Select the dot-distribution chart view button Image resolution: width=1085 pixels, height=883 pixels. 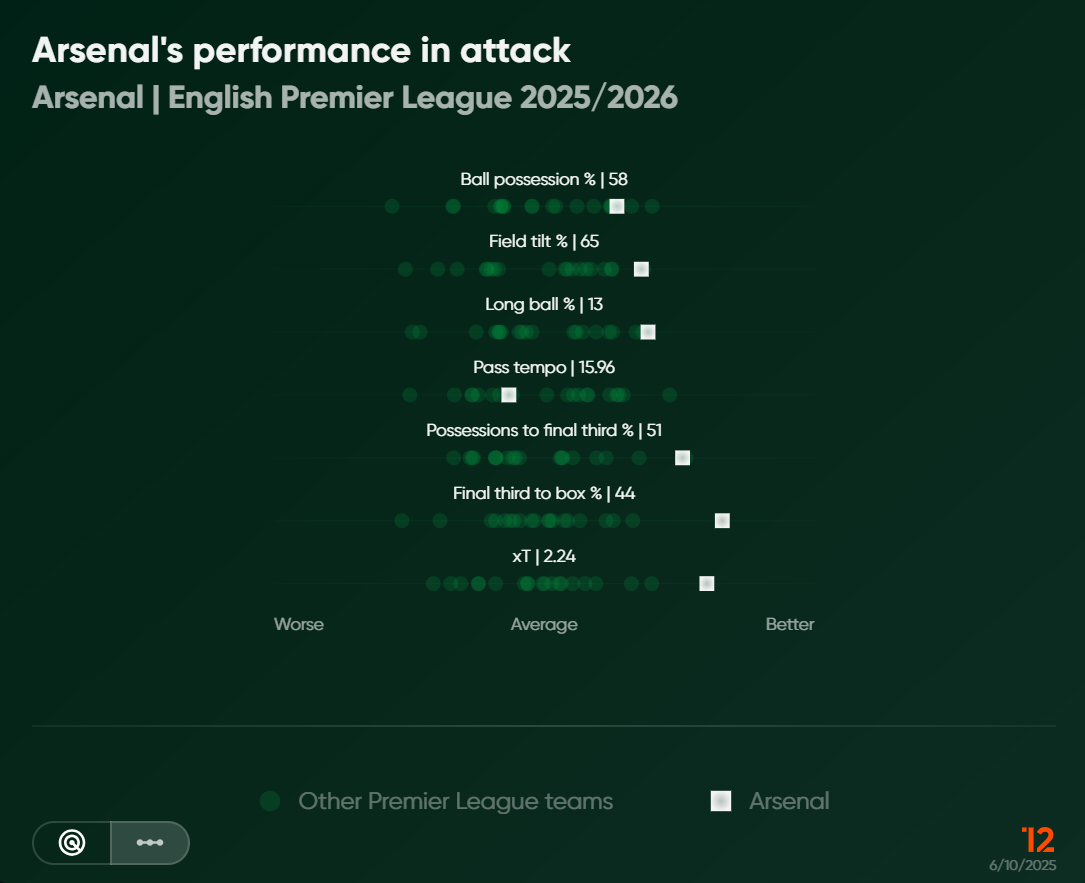(x=150, y=843)
